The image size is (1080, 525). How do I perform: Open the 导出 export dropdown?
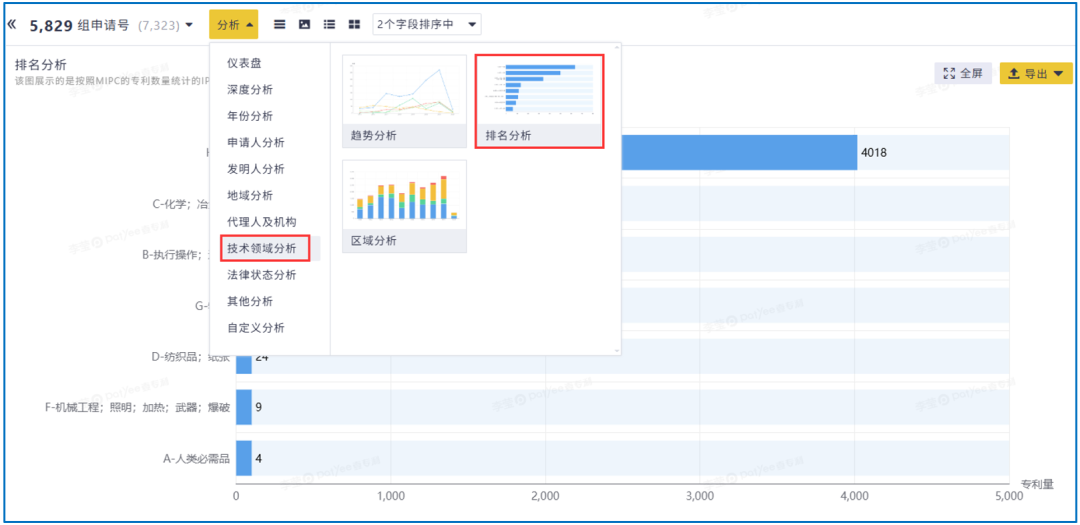tap(1036, 73)
